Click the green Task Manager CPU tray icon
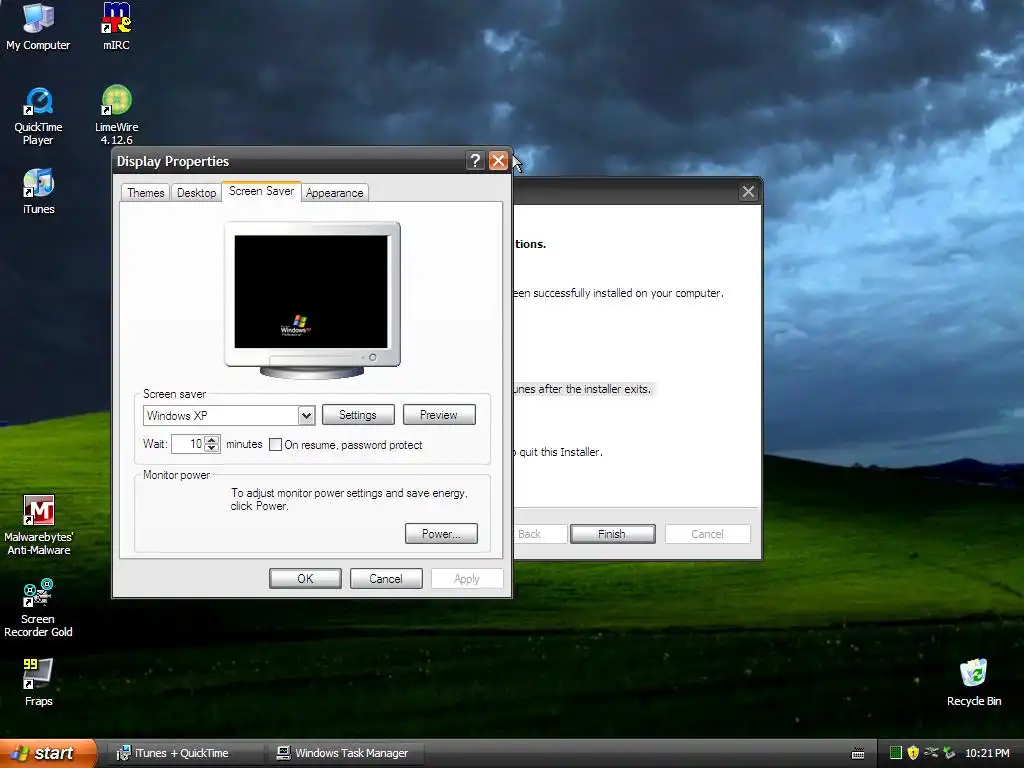The image size is (1024, 768). click(x=896, y=753)
